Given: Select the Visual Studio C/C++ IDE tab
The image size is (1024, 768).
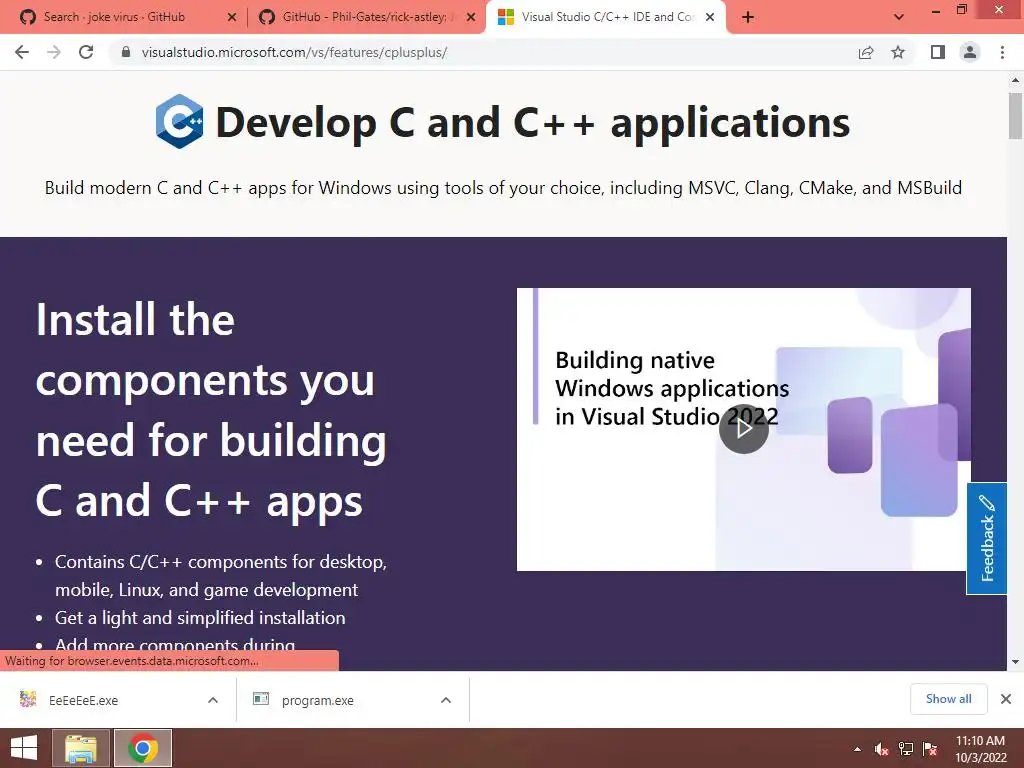Looking at the screenshot, I should [x=598, y=17].
